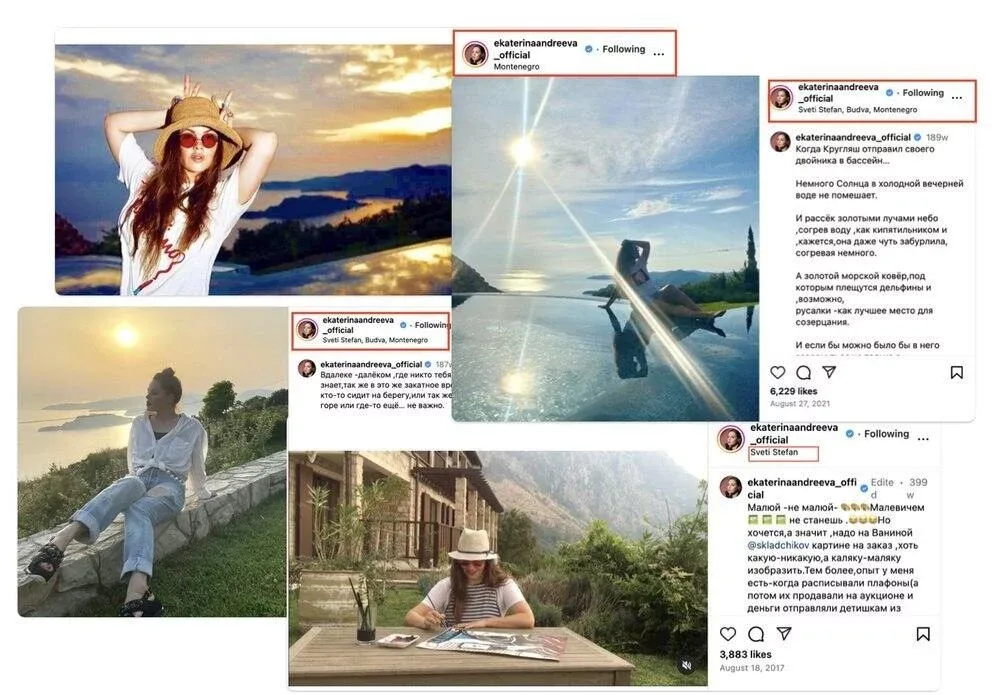The height and width of the screenshot is (695, 1000).
Task: Open profile avatar in the top Montenegro header
Action: [475, 53]
